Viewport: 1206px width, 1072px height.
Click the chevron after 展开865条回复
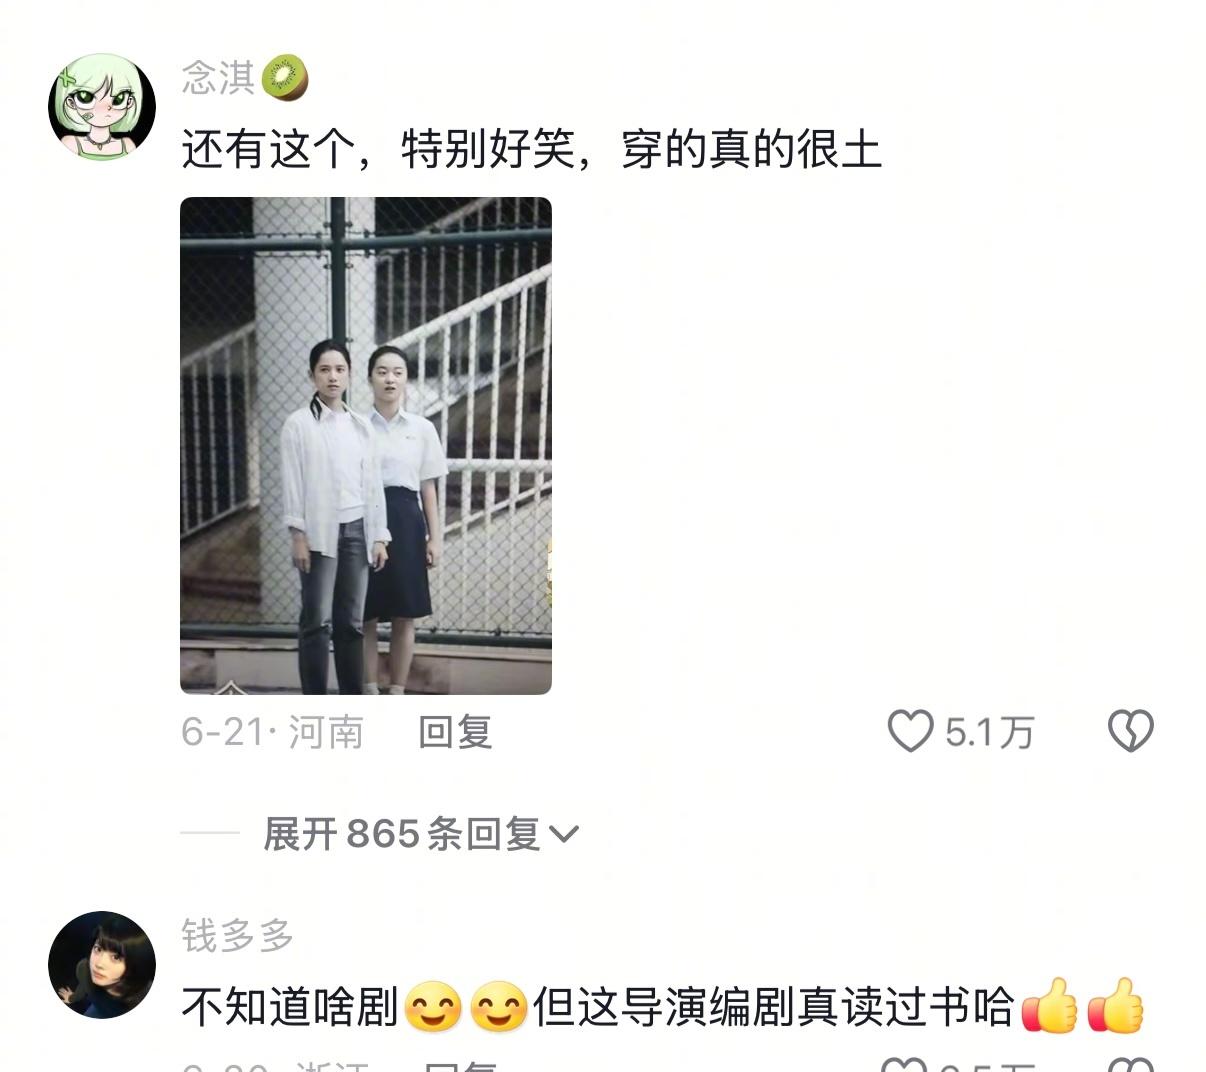(x=565, y=834)
